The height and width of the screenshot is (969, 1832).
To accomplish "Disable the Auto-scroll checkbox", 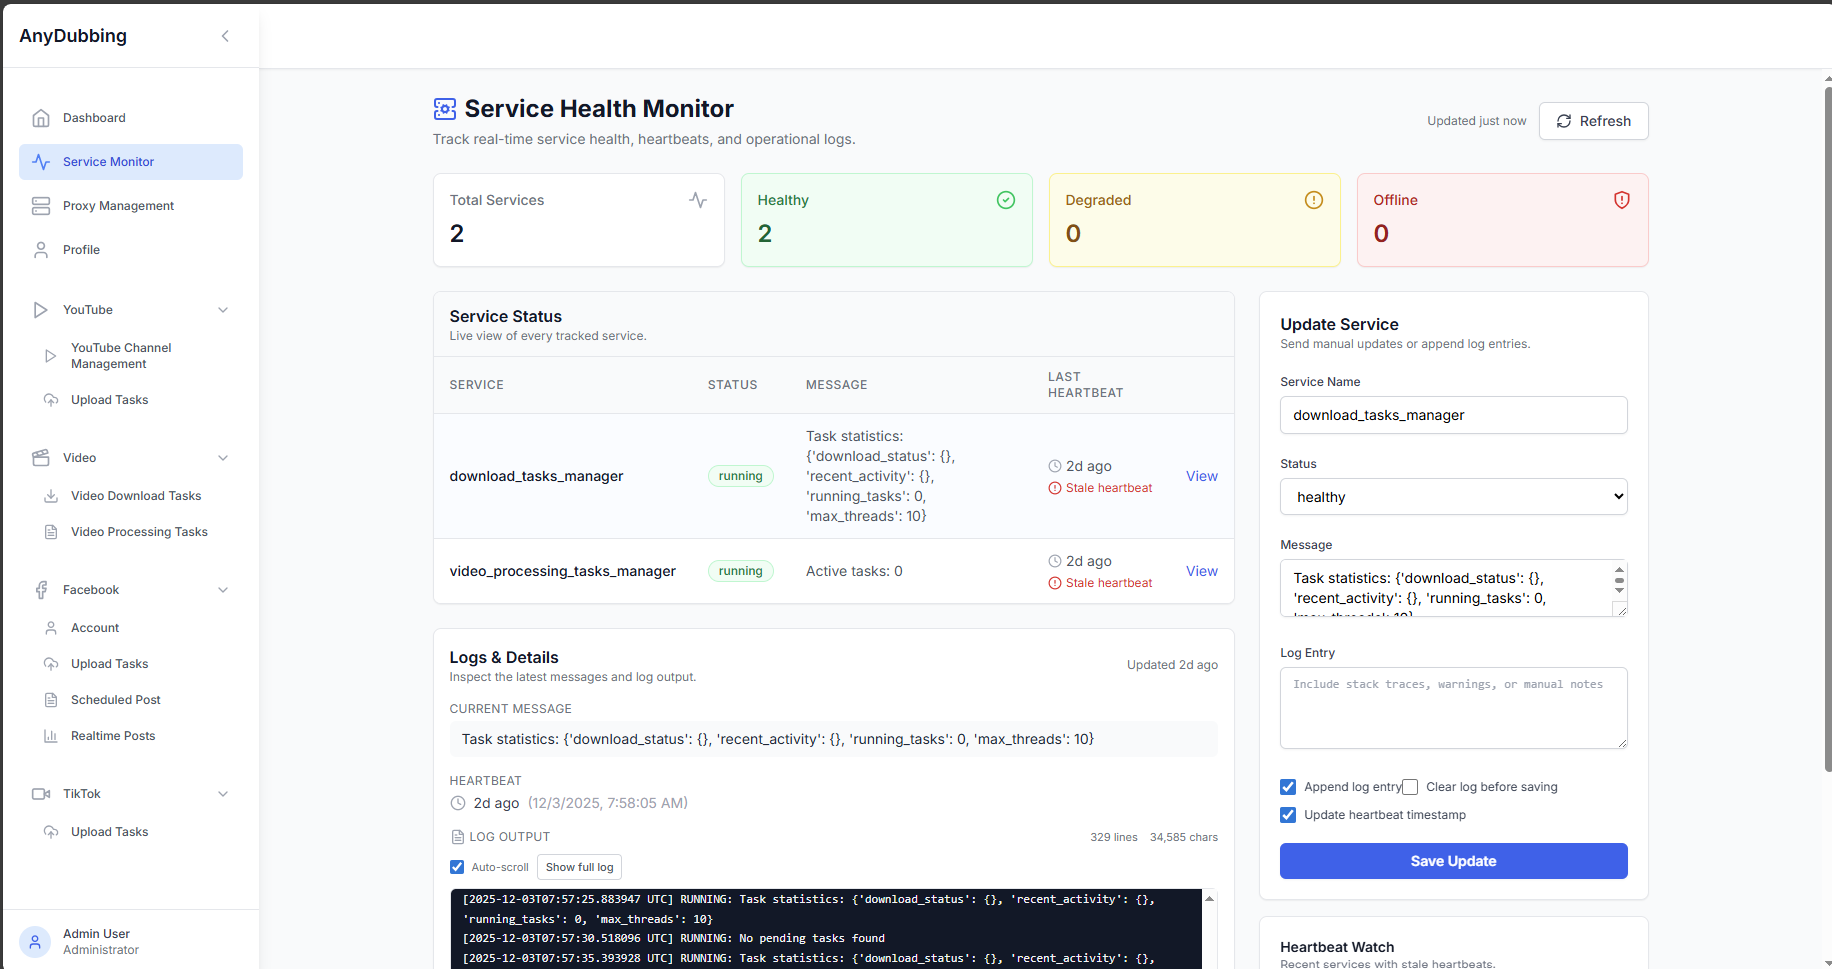I will click(457, 867).
